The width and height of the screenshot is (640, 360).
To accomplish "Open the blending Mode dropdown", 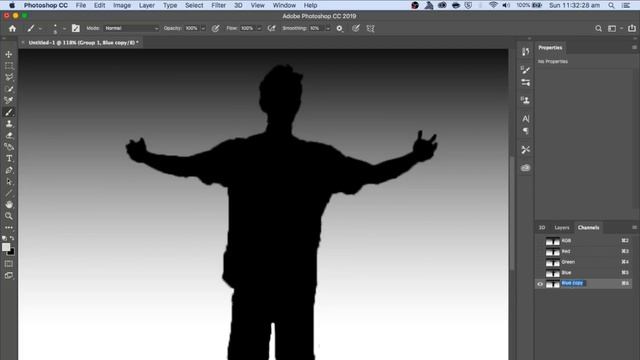I will [131, 28].
